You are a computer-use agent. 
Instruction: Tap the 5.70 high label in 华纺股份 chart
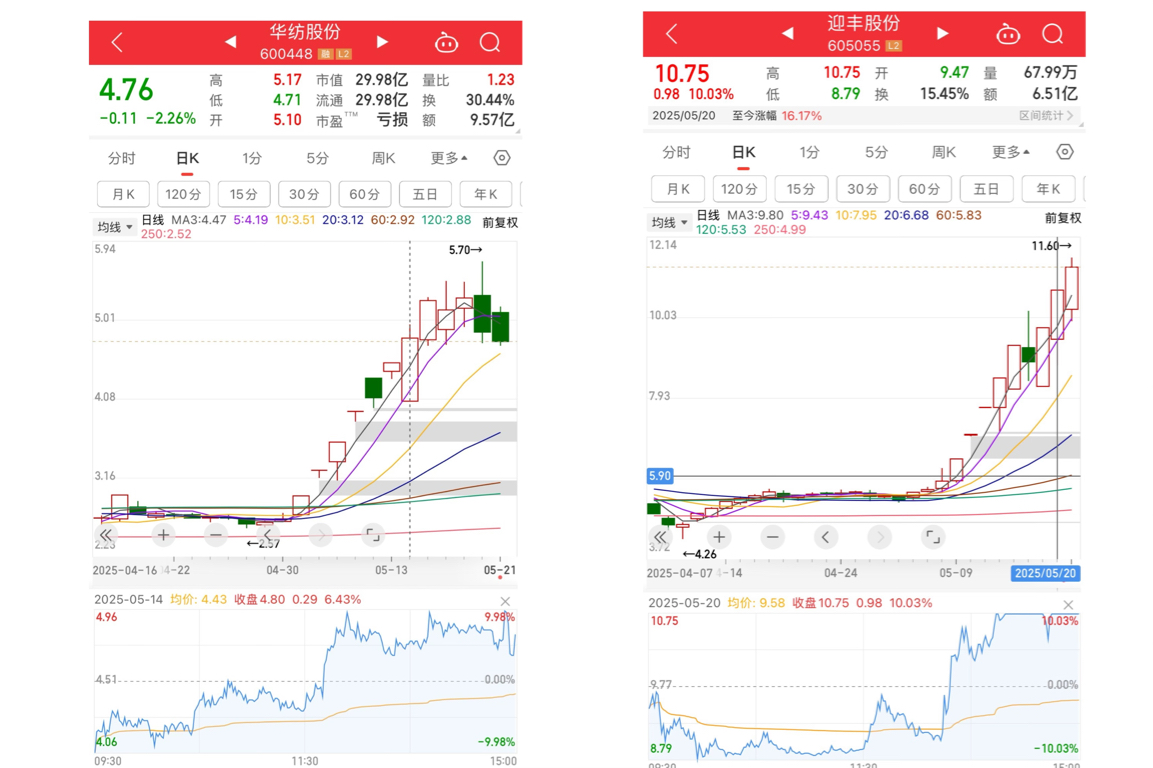click(x=465, y=250)
